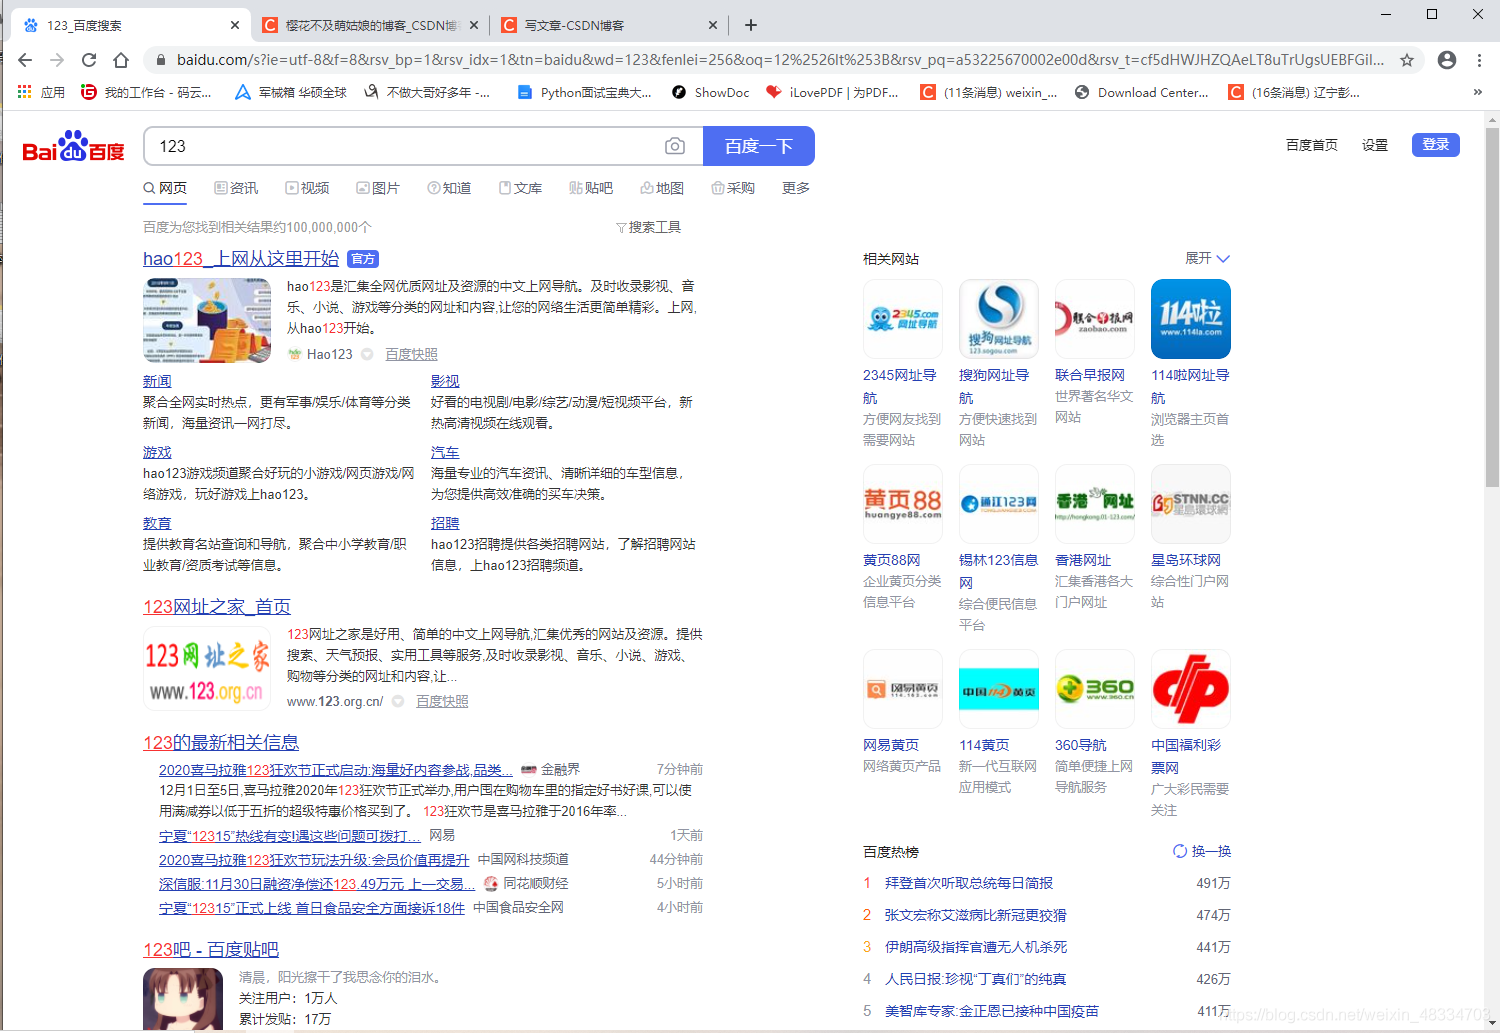
Task: Open the 123网址之家 result thumbnail
Action: [x=207, y=668]
